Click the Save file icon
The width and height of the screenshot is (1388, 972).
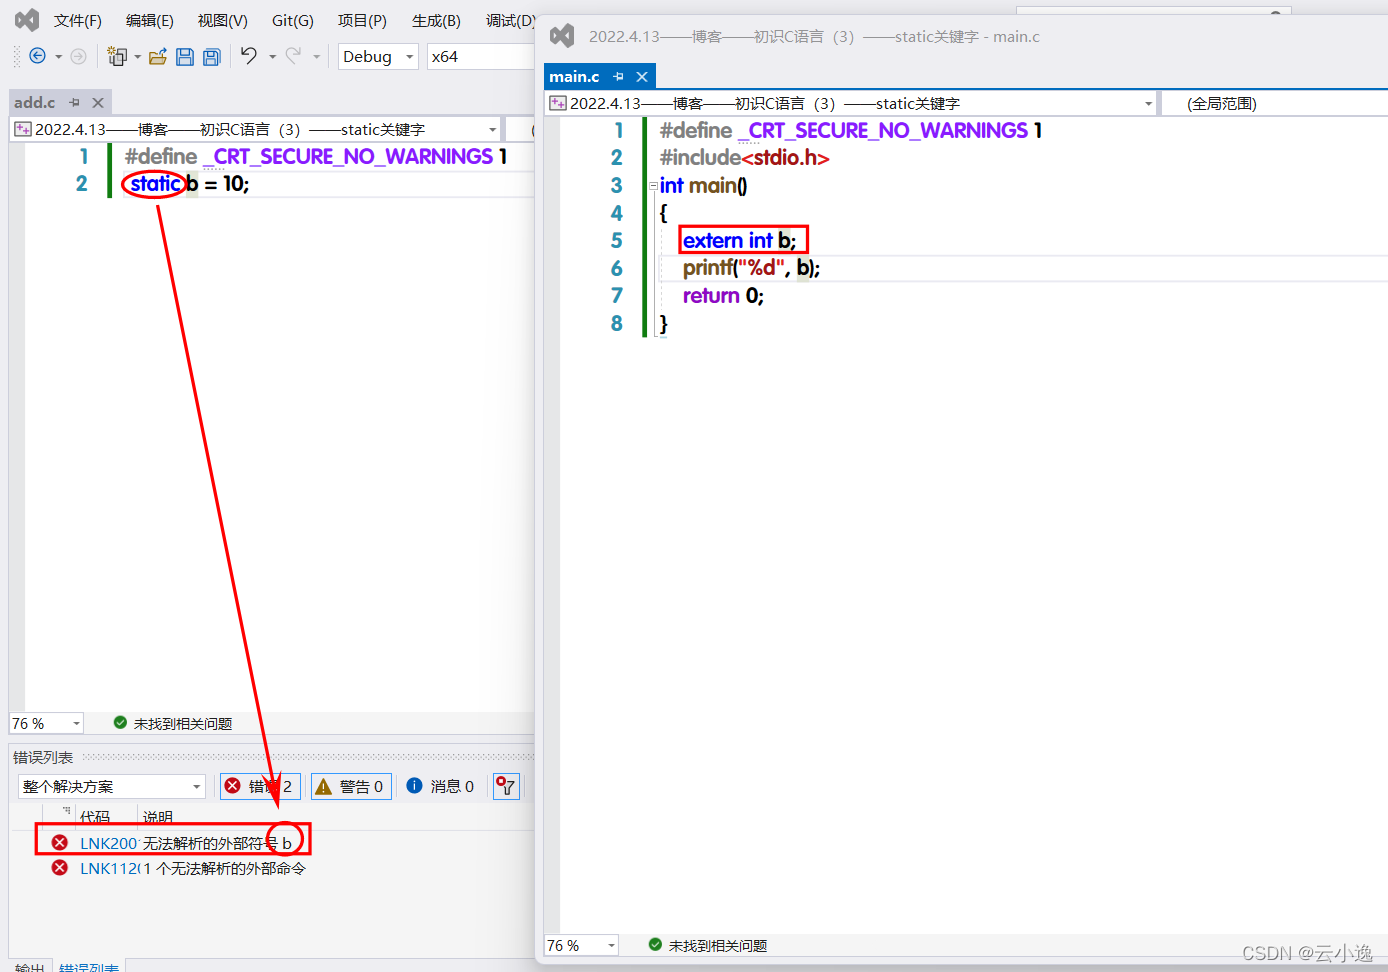(x=185, y=57)
